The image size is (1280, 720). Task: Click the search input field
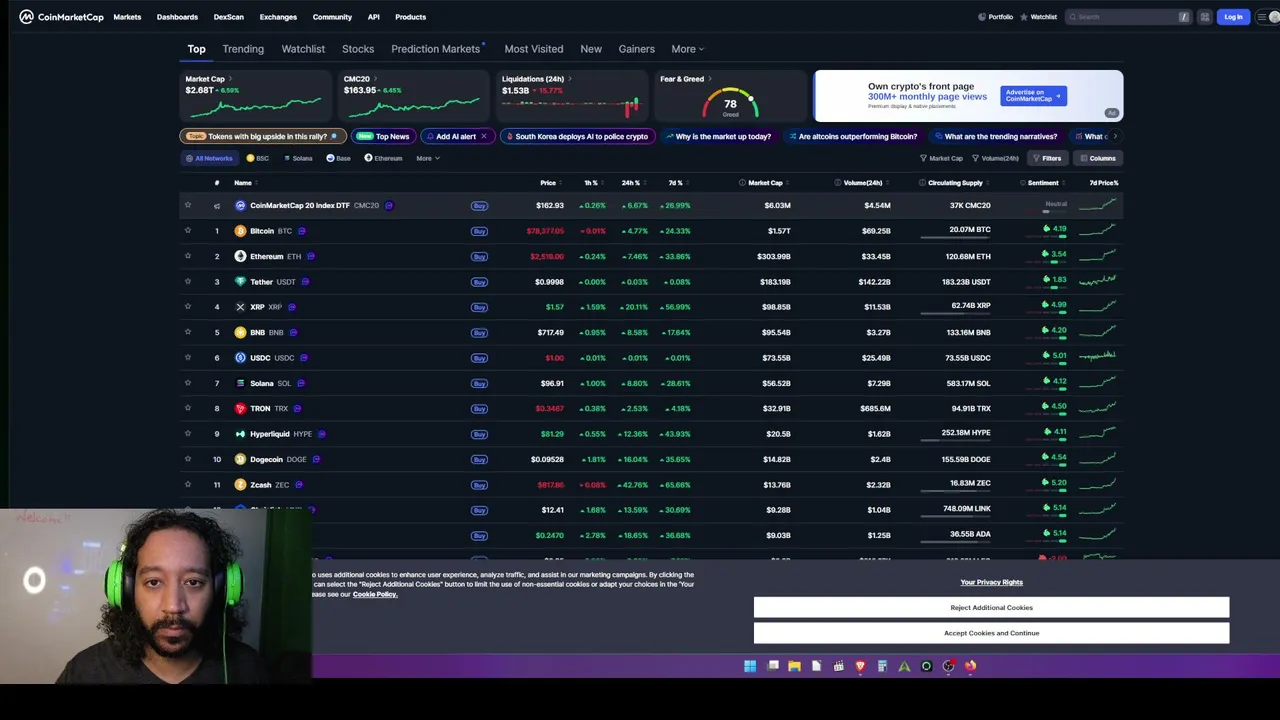click(x=1128, y=17)
